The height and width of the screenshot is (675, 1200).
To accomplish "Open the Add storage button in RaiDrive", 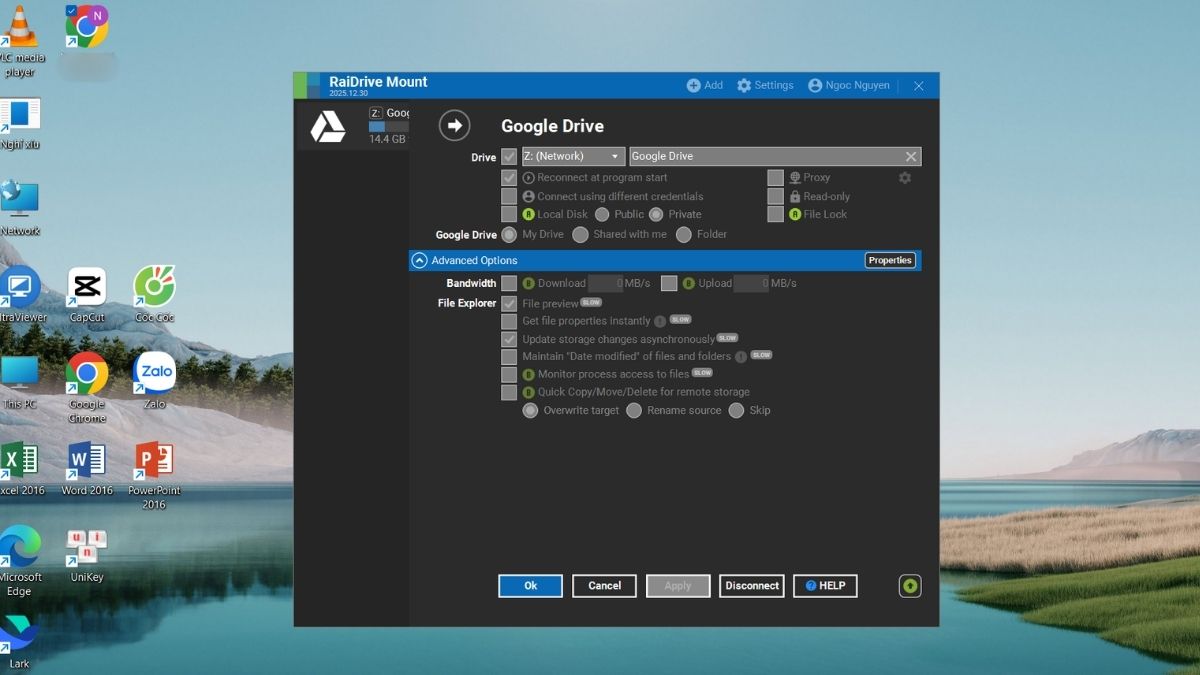I will coord(704,85).
